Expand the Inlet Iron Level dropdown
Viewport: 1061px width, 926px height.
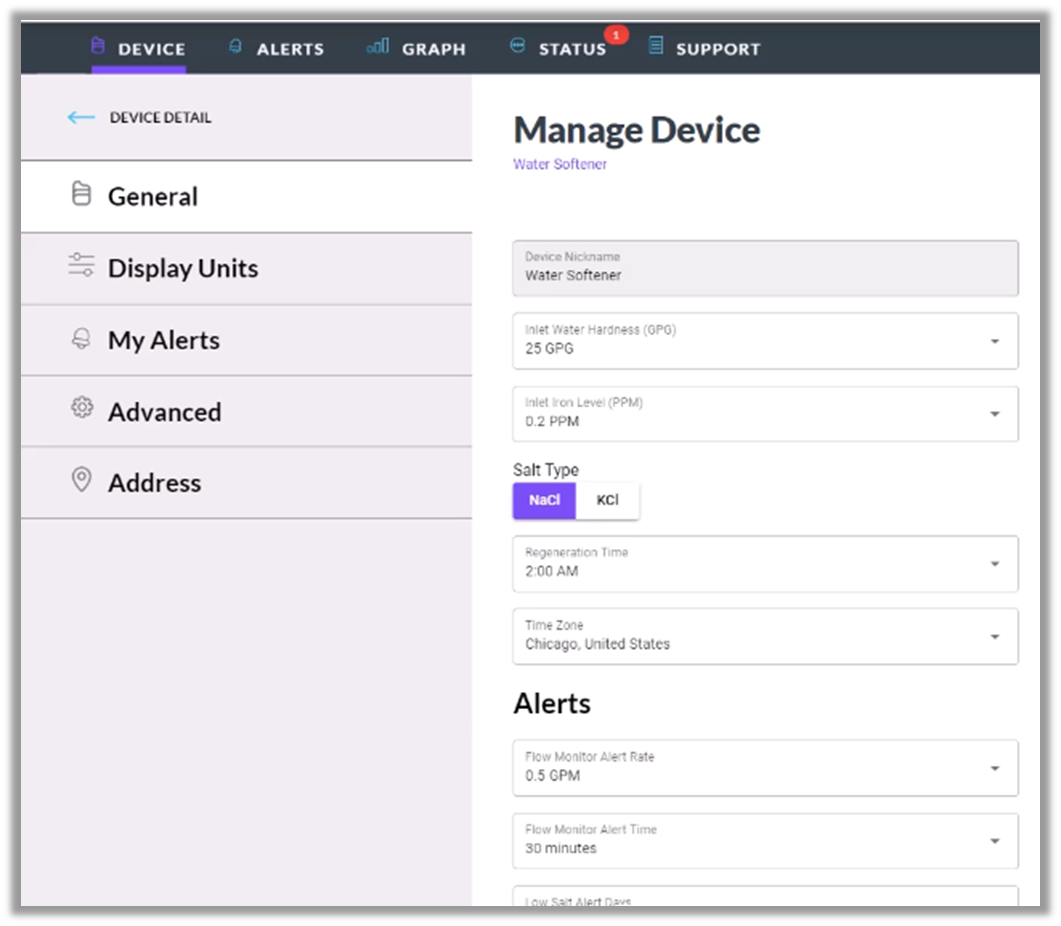click(x=765, y=414)
